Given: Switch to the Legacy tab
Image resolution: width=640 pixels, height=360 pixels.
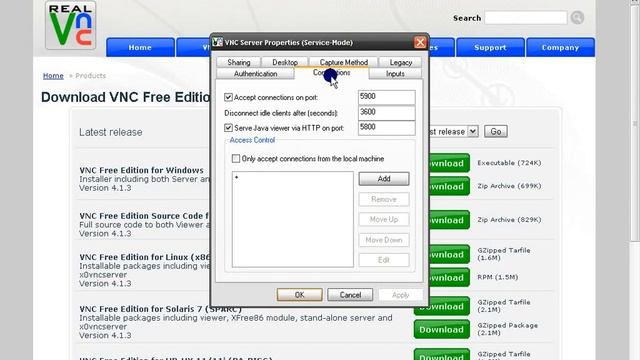Looking at the screenshot, I should point(400,62).
